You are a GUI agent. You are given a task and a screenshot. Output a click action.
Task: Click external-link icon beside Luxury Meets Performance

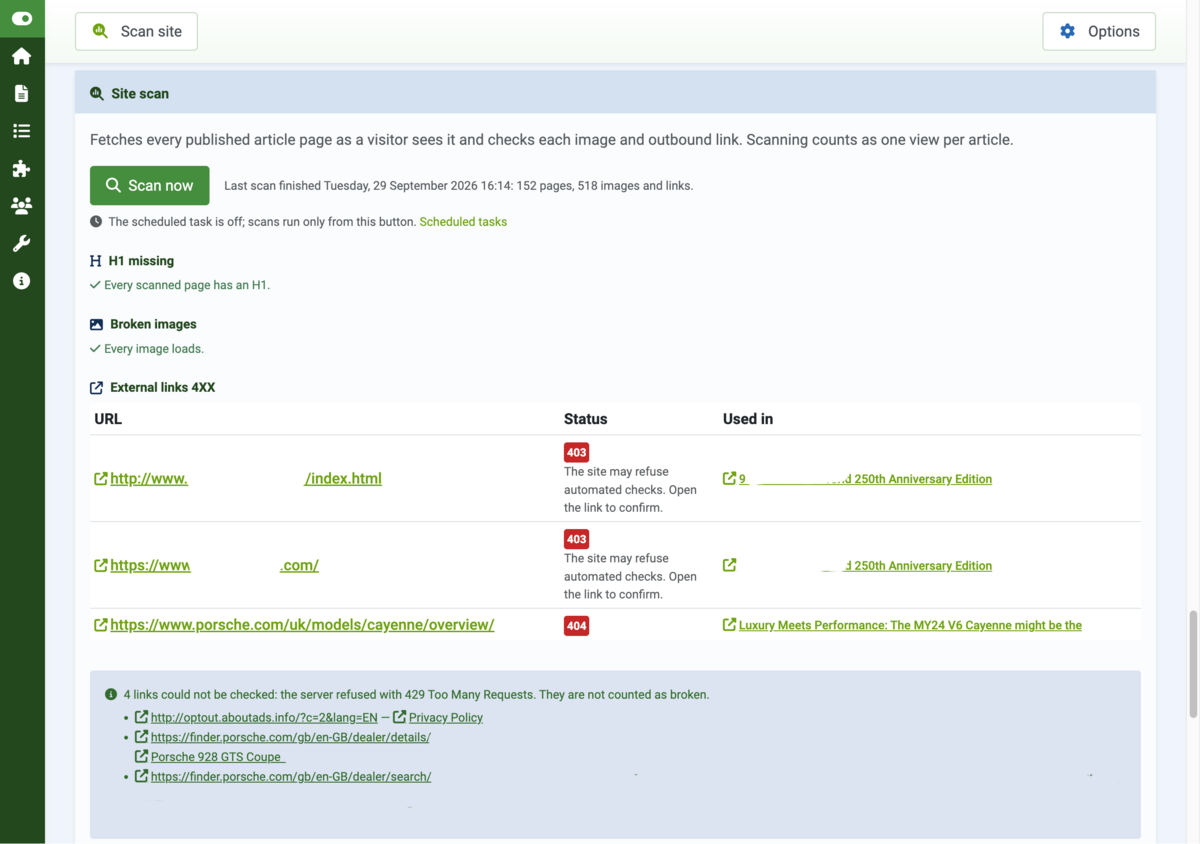coord(729,625)
